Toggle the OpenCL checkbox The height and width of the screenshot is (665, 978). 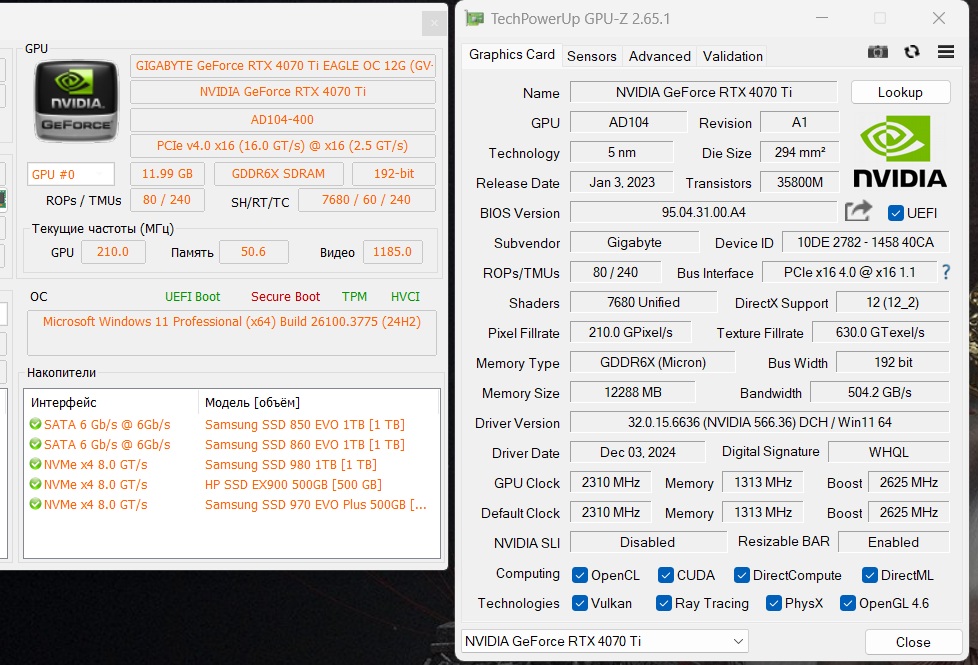click(x=579, y=575)
